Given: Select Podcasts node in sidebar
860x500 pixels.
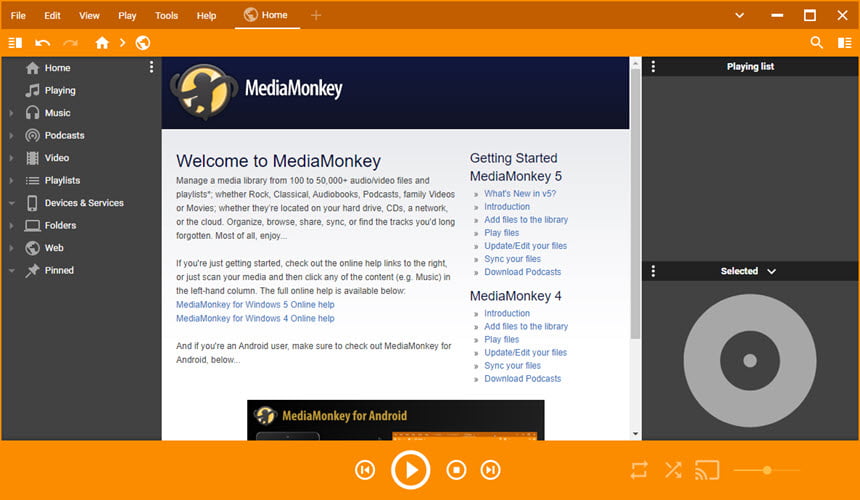Looking at the screenshot, I should [55, 135].
